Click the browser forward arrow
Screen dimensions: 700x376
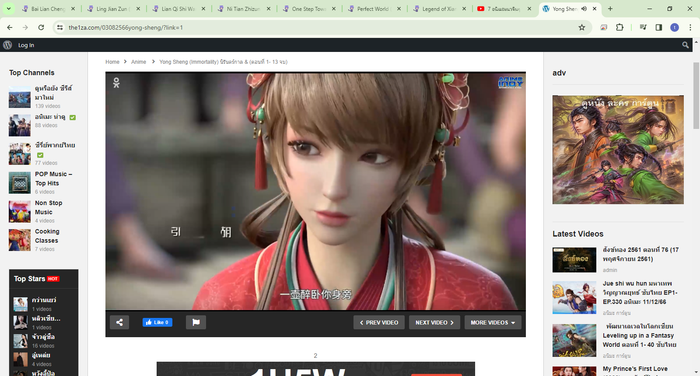(25, 27)
